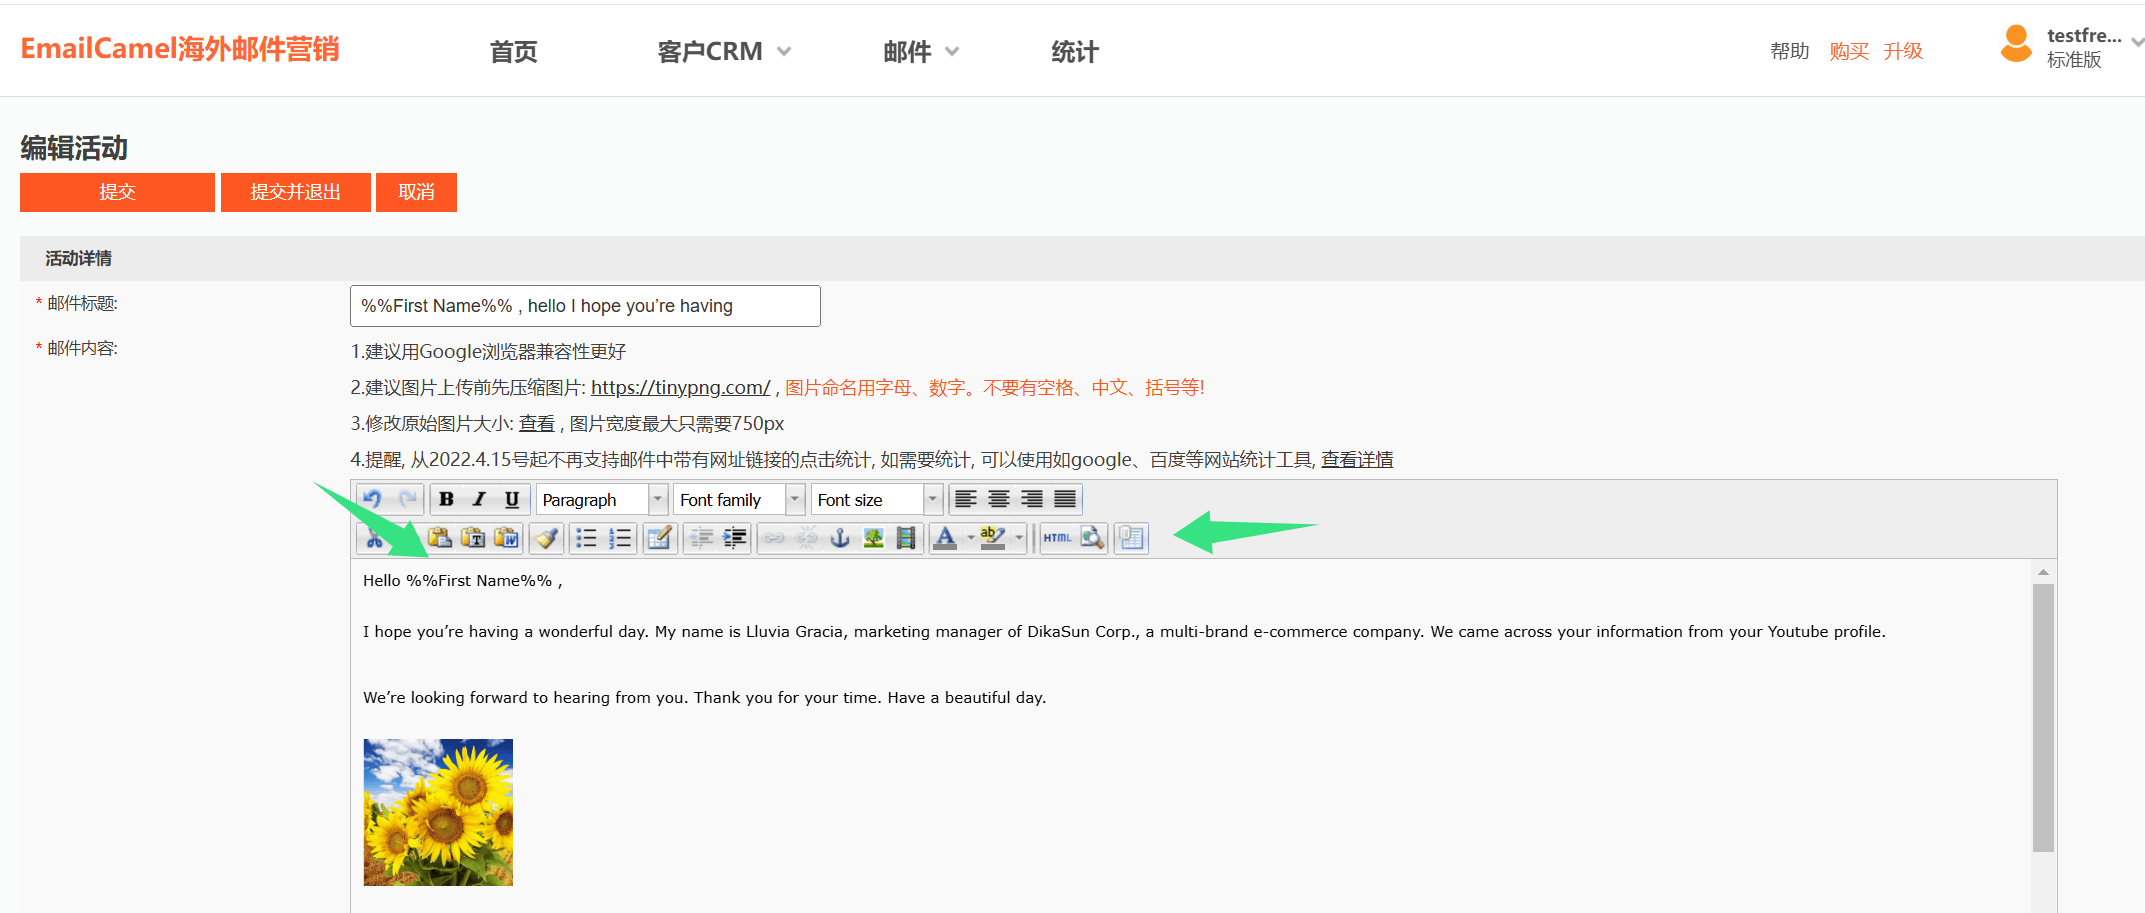The height and width of the screenshot is (913, 2145).
Task: Click the plain paste clipboard icon
Action: point(440,538)
